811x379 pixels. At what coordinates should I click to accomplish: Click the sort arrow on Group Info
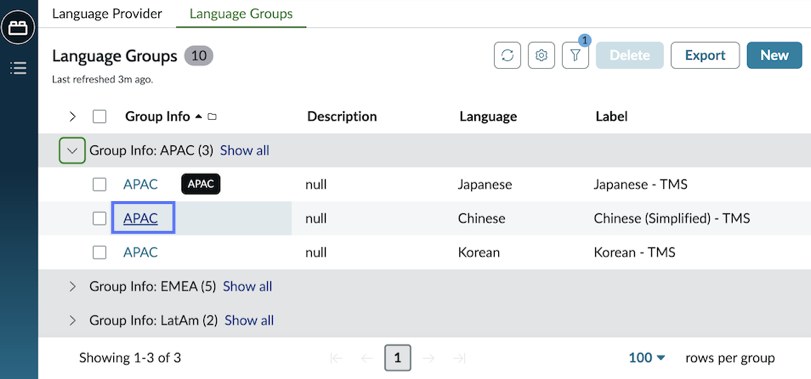199,117
